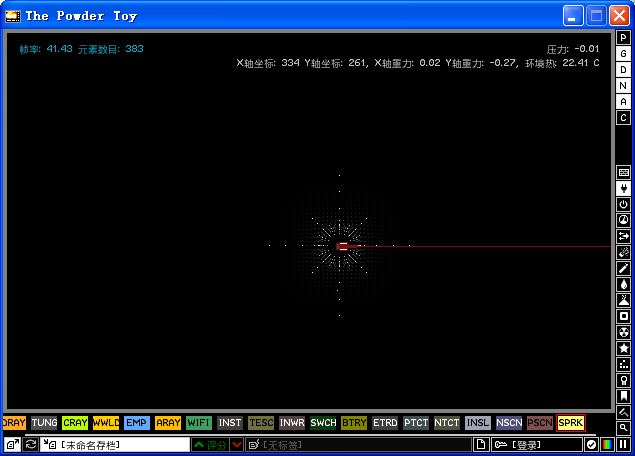Viewport: 635px width, 456px height.
Task: Upvote the save with green arrow
Action: (x=211, y=445)
